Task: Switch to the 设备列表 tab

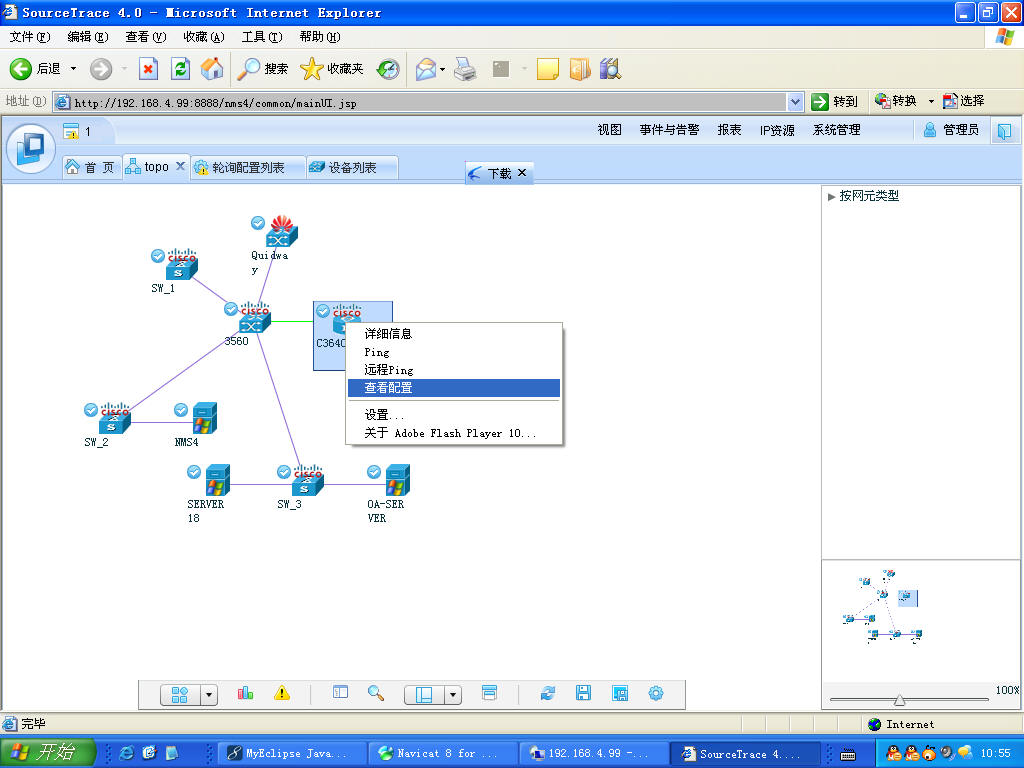Action: [x=351, y=168]
